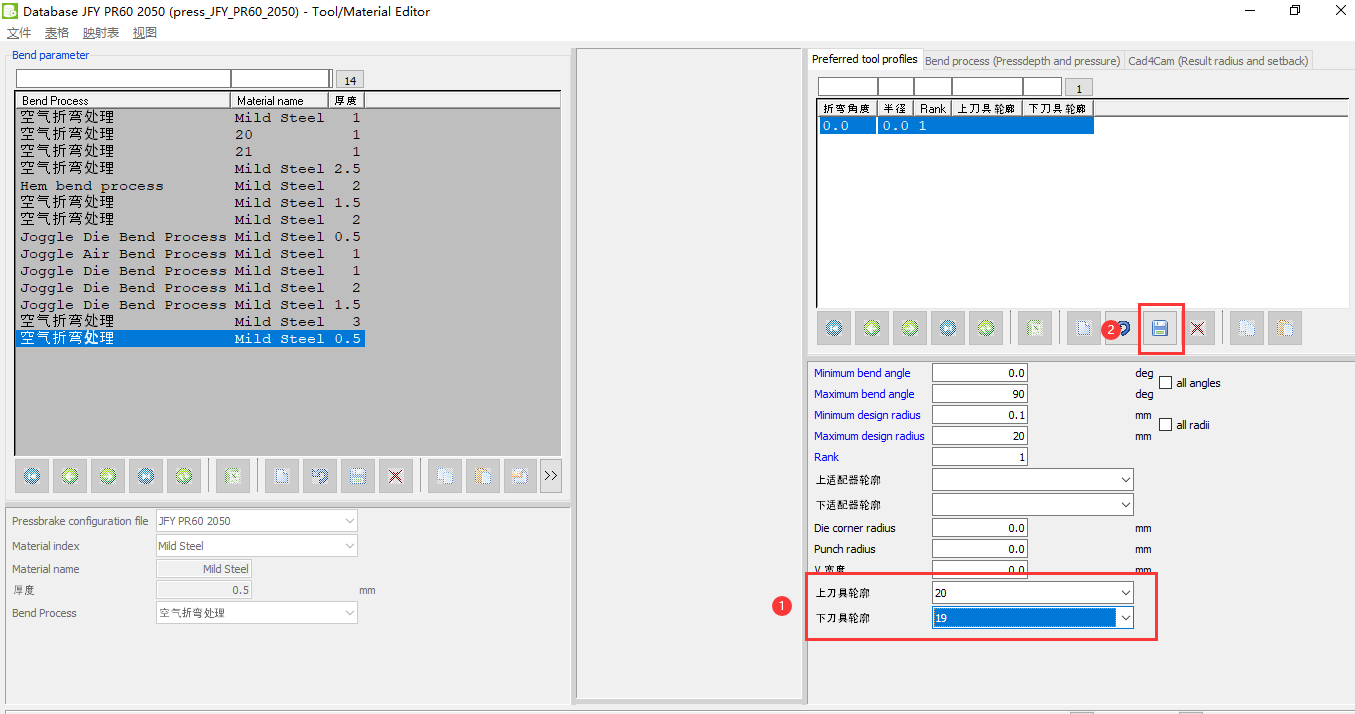The image size is (1355, 714).
Task: Click new record icon in Bend parameter toolbar
Action: tap(282, 476)
